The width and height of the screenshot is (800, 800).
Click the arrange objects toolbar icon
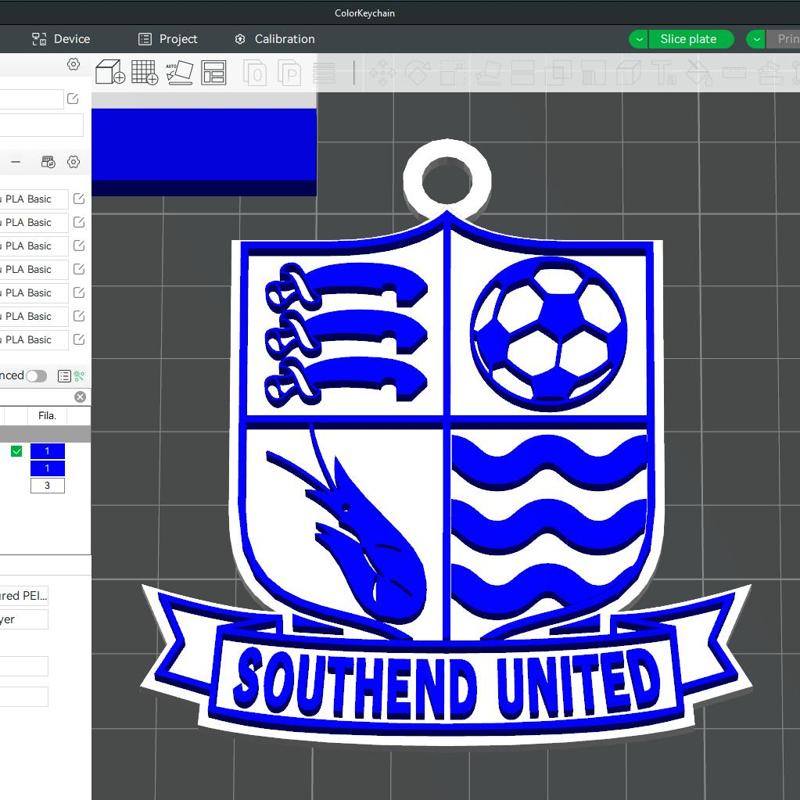pos(211,72)
